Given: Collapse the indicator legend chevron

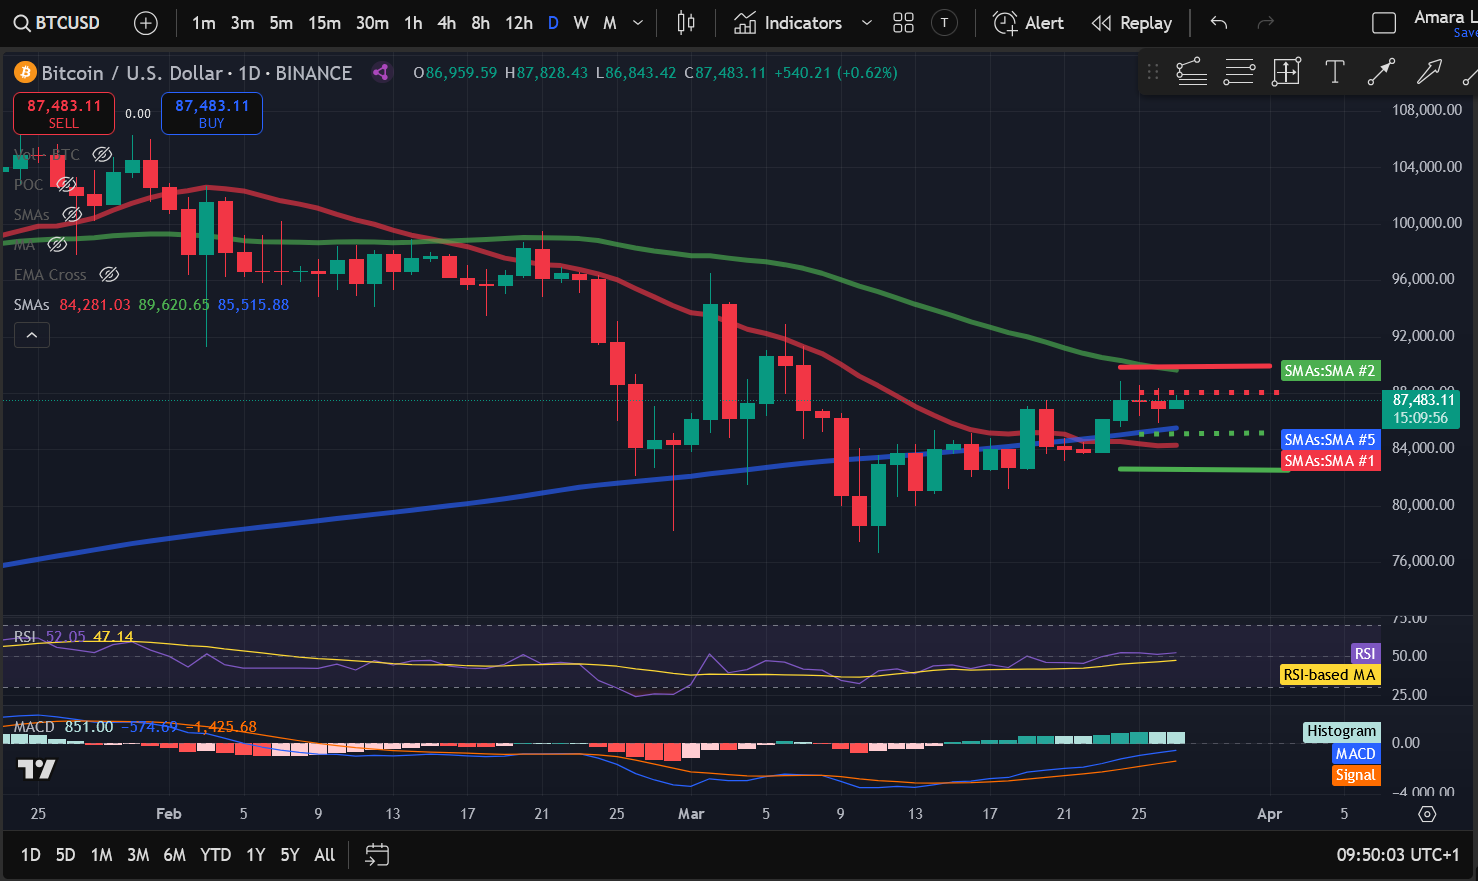Looking at the screenshot, I should (x=31, y=336).
